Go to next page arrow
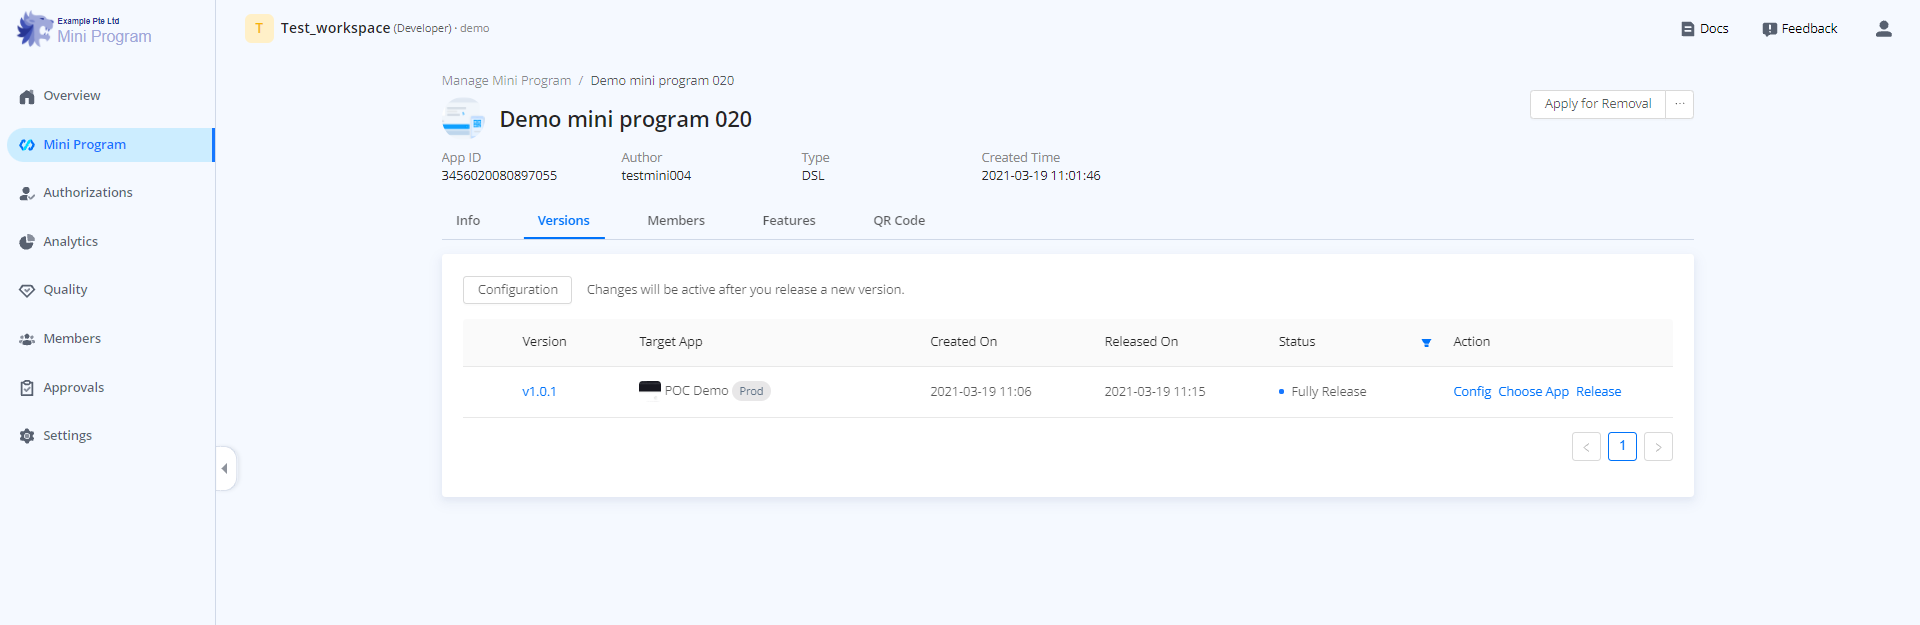 pos(1658,447)
